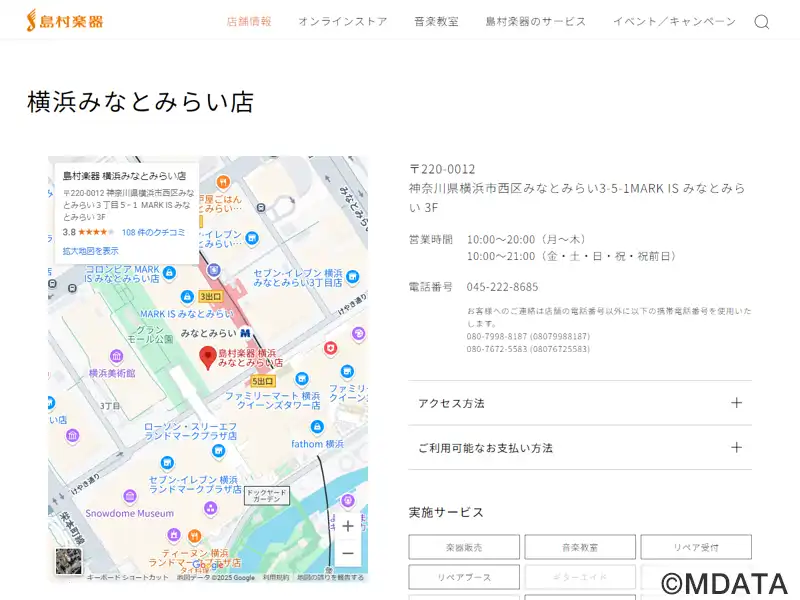Click the shopping pin above fathom 横浜

point(317,427)
